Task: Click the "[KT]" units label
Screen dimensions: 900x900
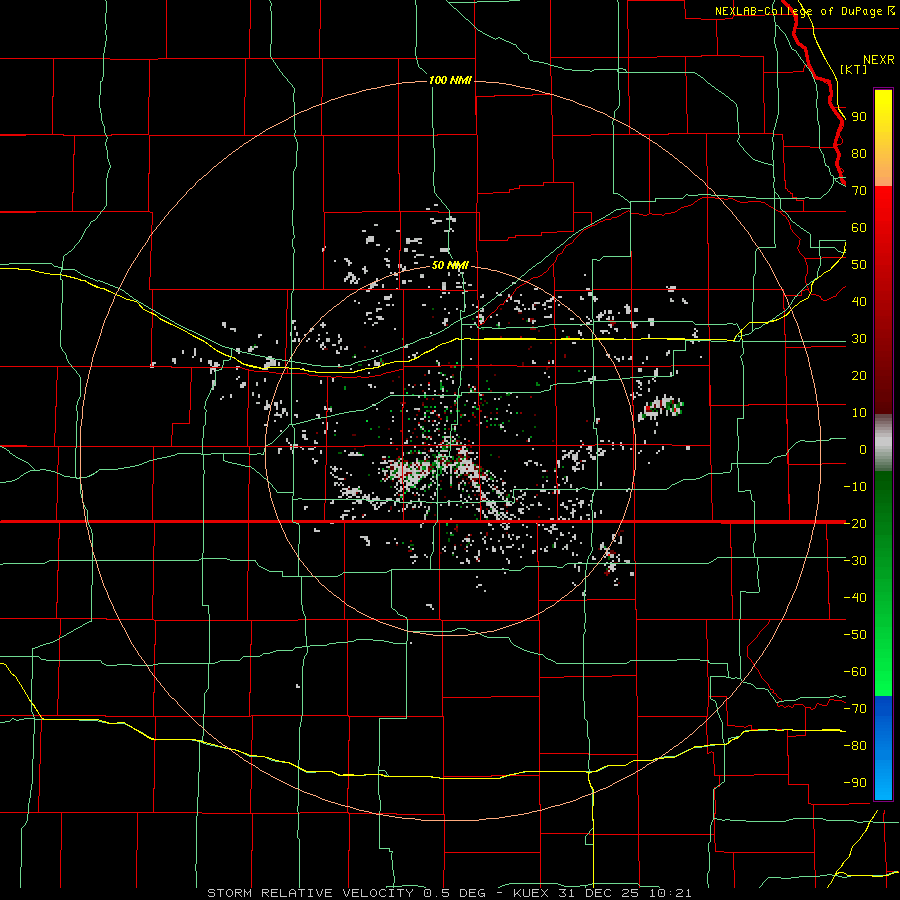Action: pos(854,69)
